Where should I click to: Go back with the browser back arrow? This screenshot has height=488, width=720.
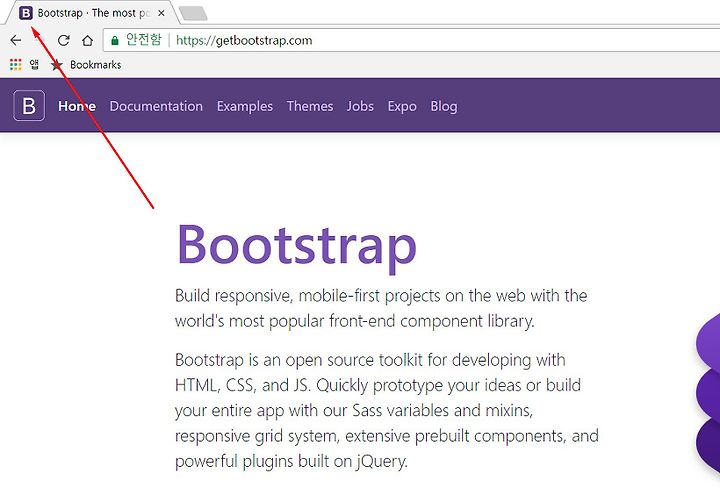click(16, 40)
